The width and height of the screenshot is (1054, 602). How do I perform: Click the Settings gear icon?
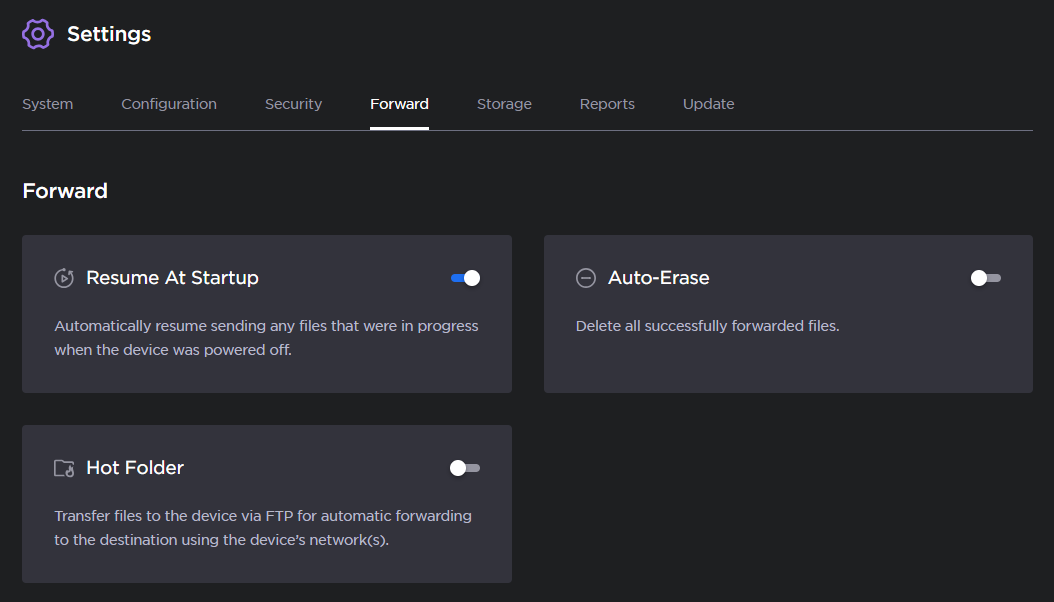[37, 33]
